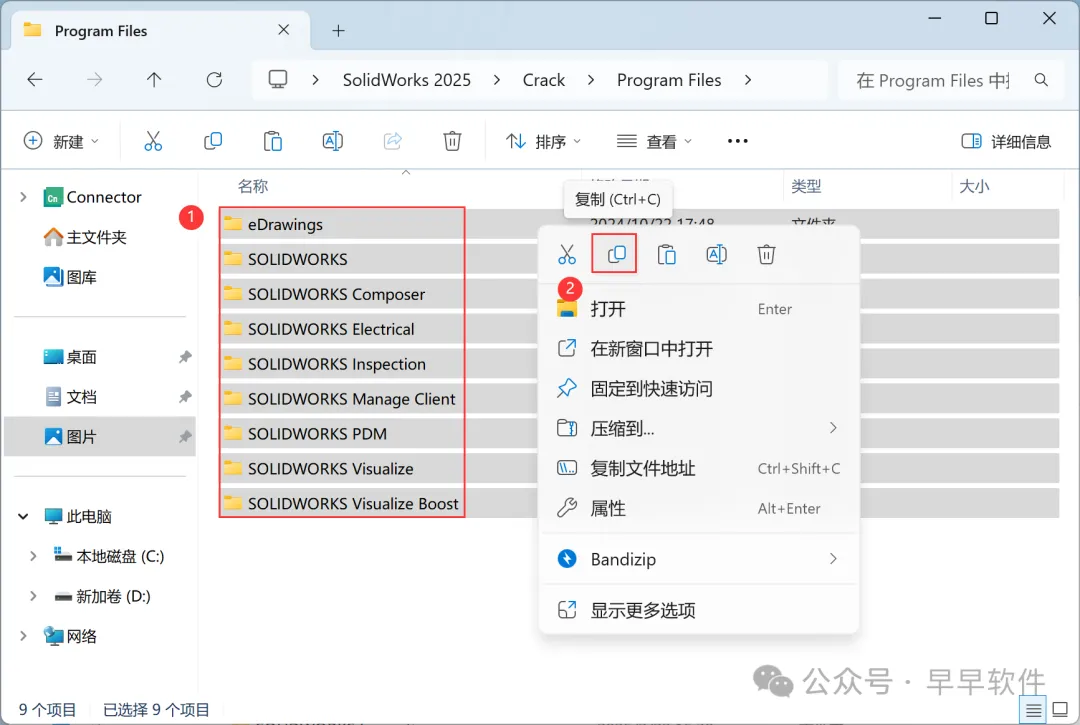Expand the Compress to submenu arrow
Screen dimensions: 1080x725
point(833,428)
